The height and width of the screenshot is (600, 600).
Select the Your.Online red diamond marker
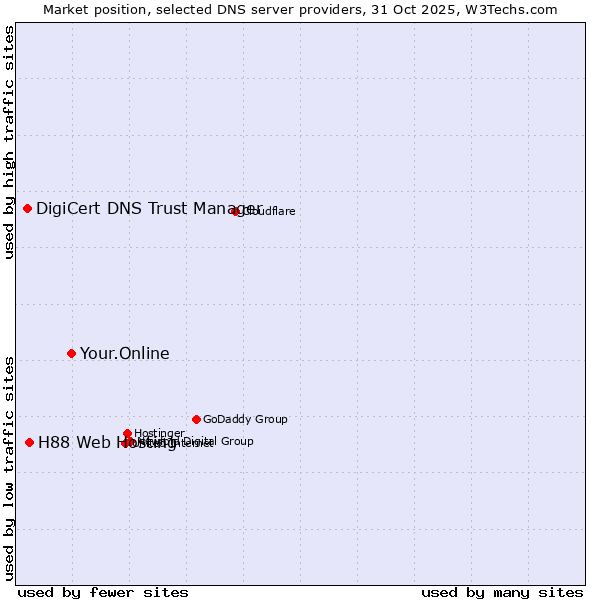pyautogui.click(x=71, y=353)
